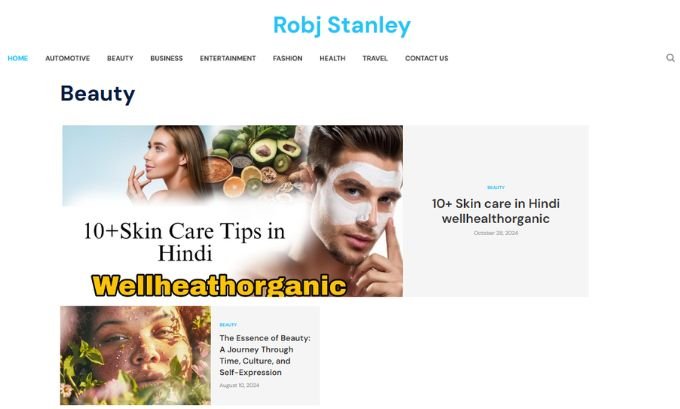
Task: Click the October 2024 post date
Action: (x=496, y=233)
